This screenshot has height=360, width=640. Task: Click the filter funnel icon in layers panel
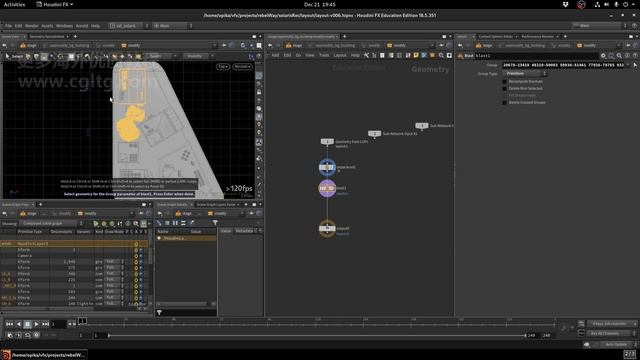(215, 223)
